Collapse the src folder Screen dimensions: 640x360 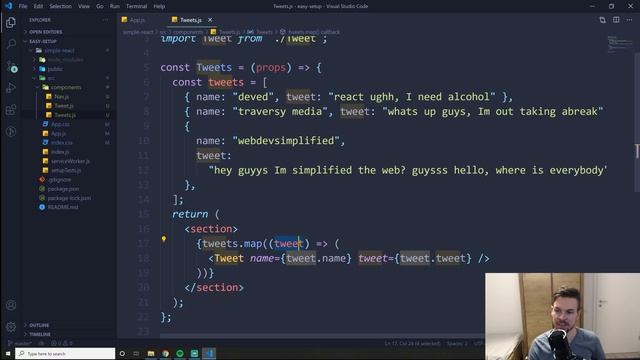click(x=51, y=78)
